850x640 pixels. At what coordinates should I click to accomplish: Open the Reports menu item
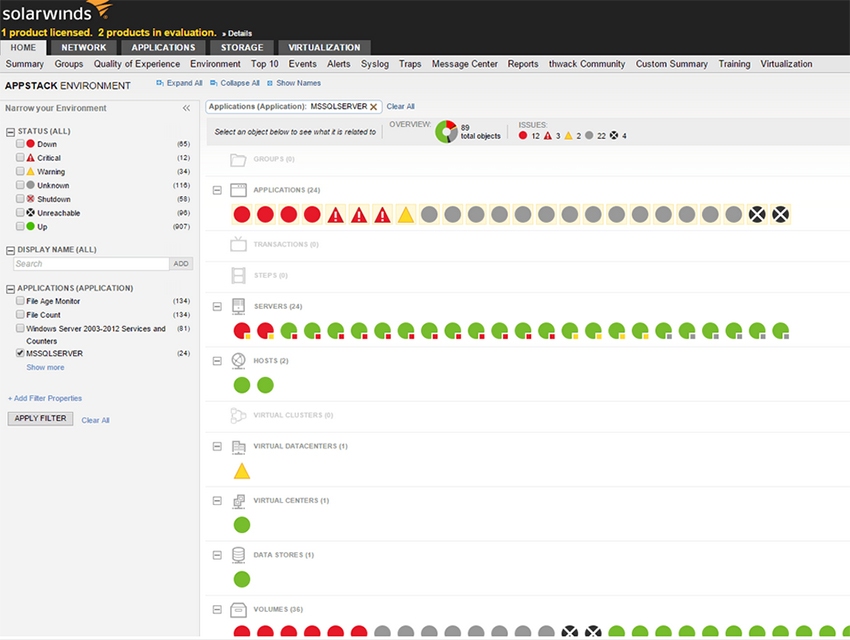click(523, 64)
